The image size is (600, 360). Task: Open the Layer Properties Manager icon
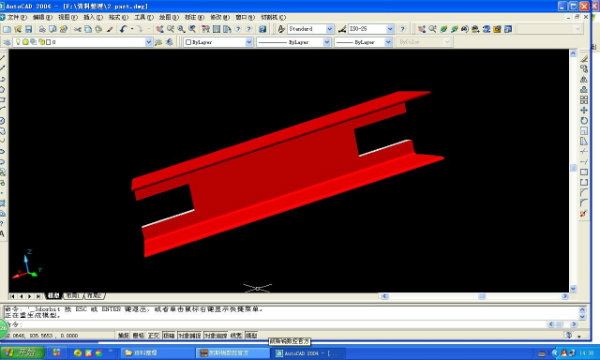7,42
